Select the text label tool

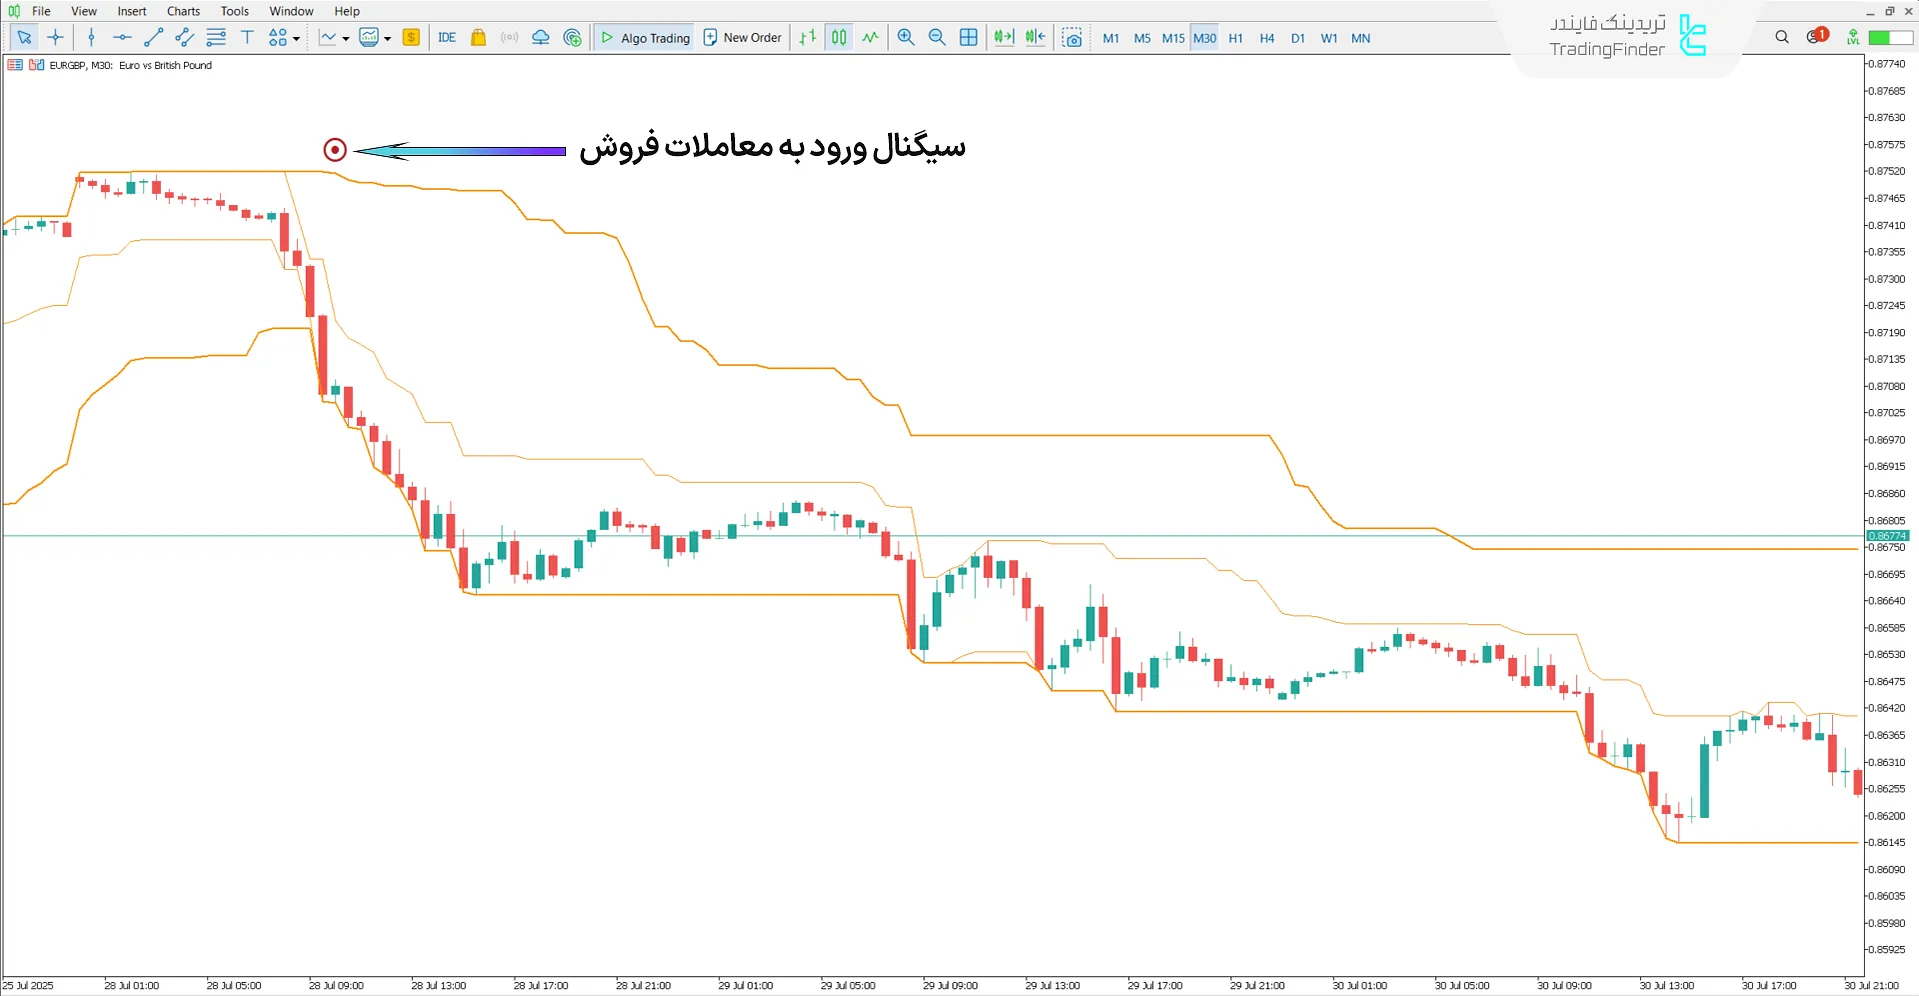point(247,38)
